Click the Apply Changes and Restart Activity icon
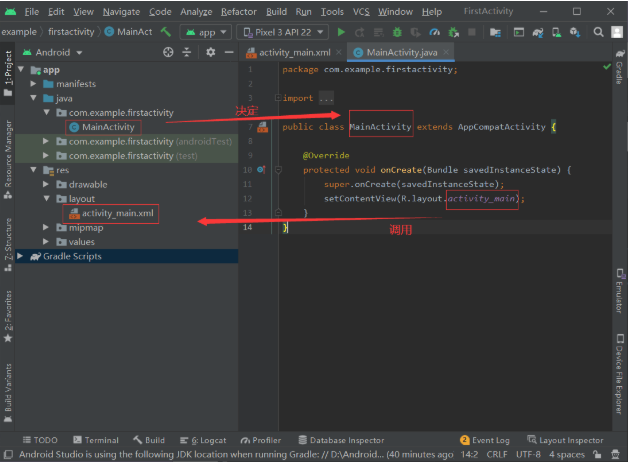The image size is (629, 463). tap(360, 32)
